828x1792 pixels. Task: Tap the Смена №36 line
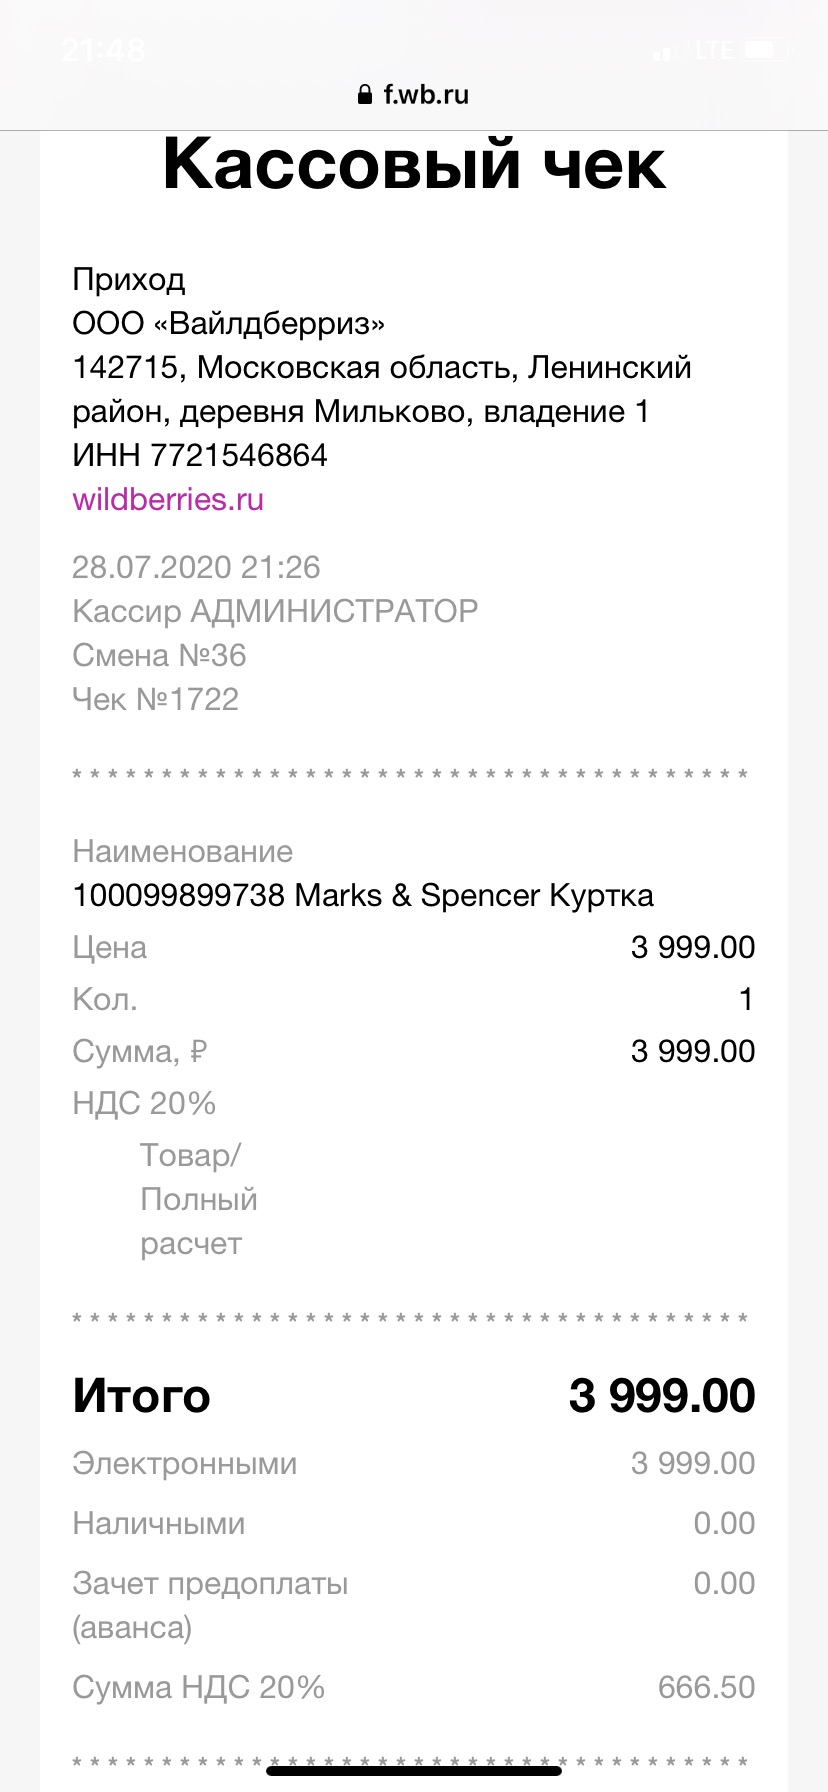pos(159,655)
